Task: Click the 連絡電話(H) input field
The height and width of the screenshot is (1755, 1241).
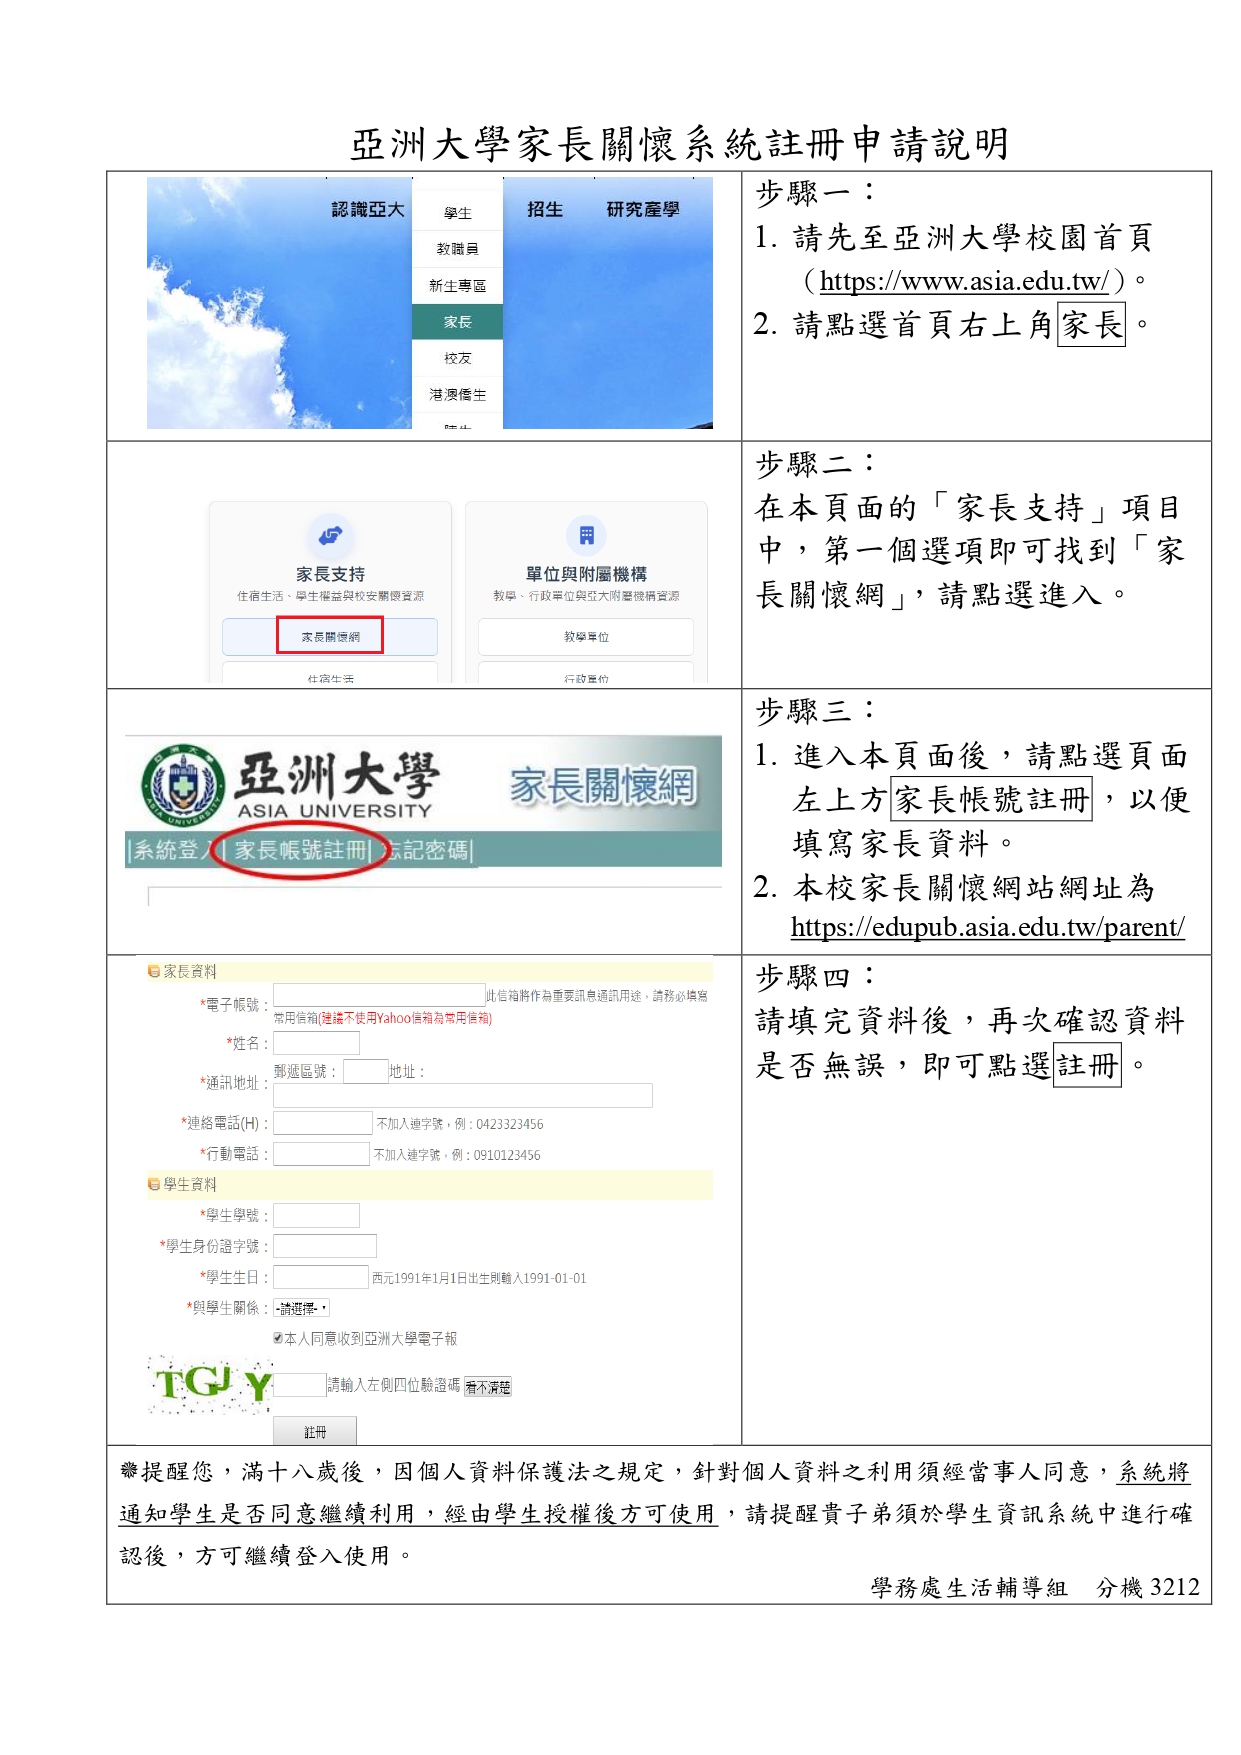Action: [x=323, y=1123]
